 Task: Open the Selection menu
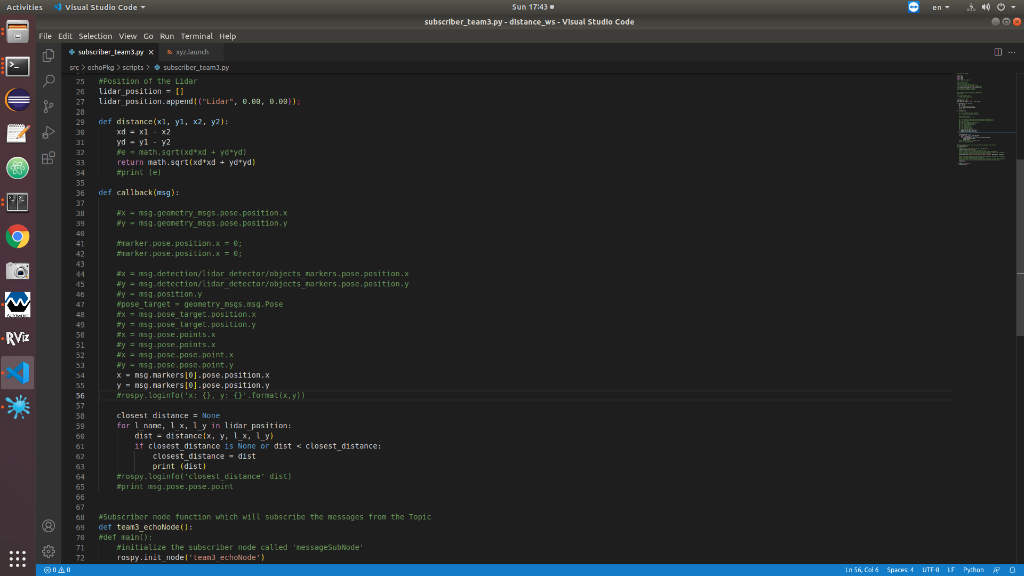95,37
